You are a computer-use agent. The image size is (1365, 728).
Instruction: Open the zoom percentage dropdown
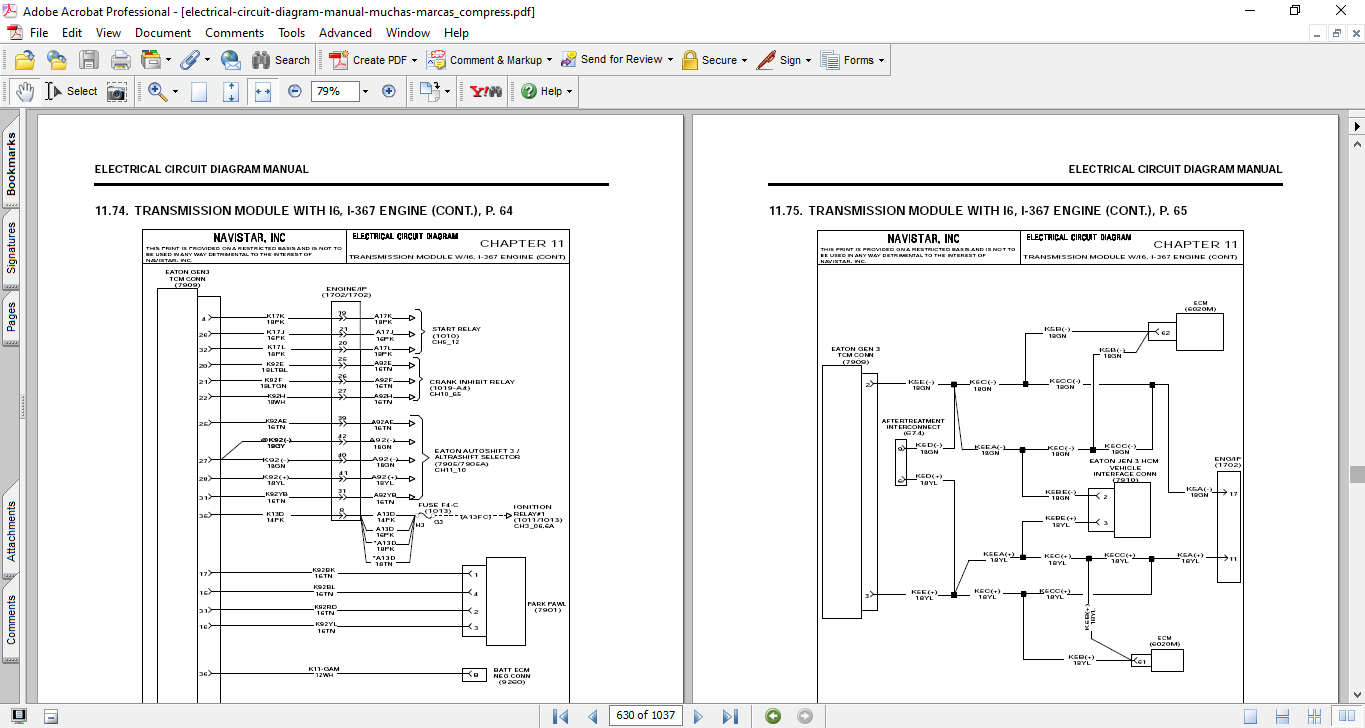[x=365, y=91]
